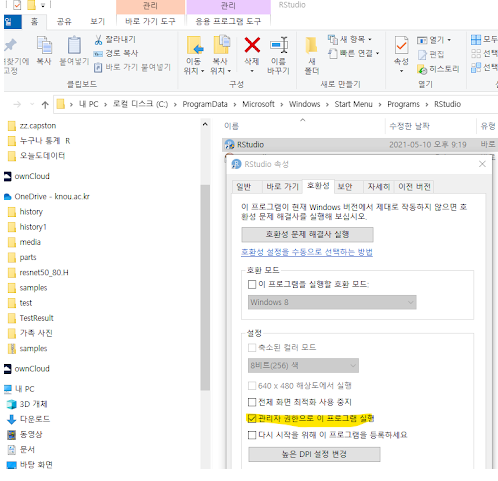Open 보기 (View) ribbon tab
This screenshot has height=481, width=498.
point(97,22)
